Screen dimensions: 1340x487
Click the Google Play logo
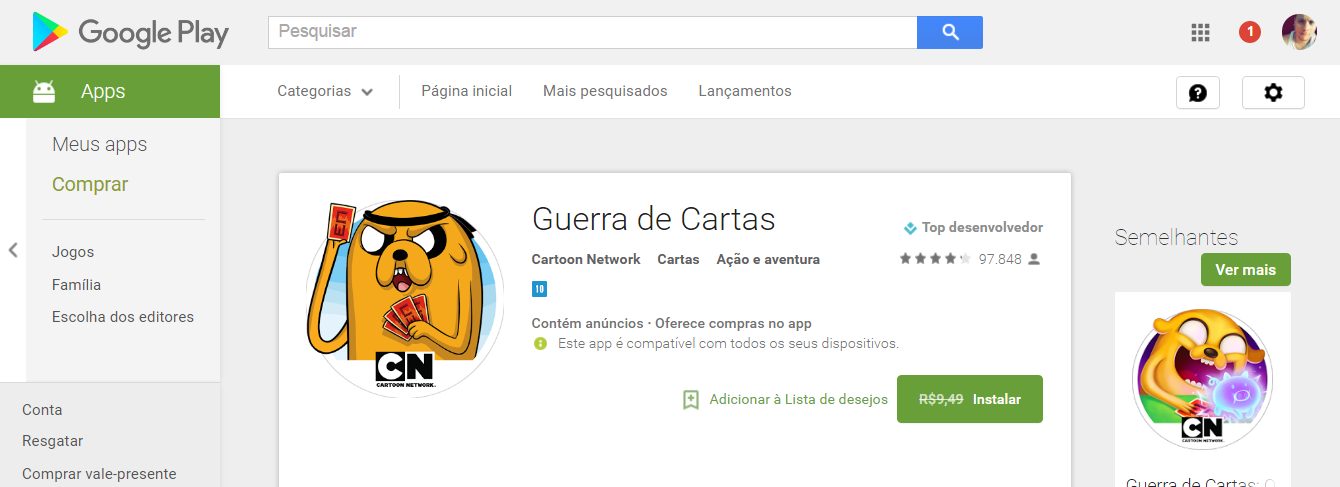pos(130,32)
